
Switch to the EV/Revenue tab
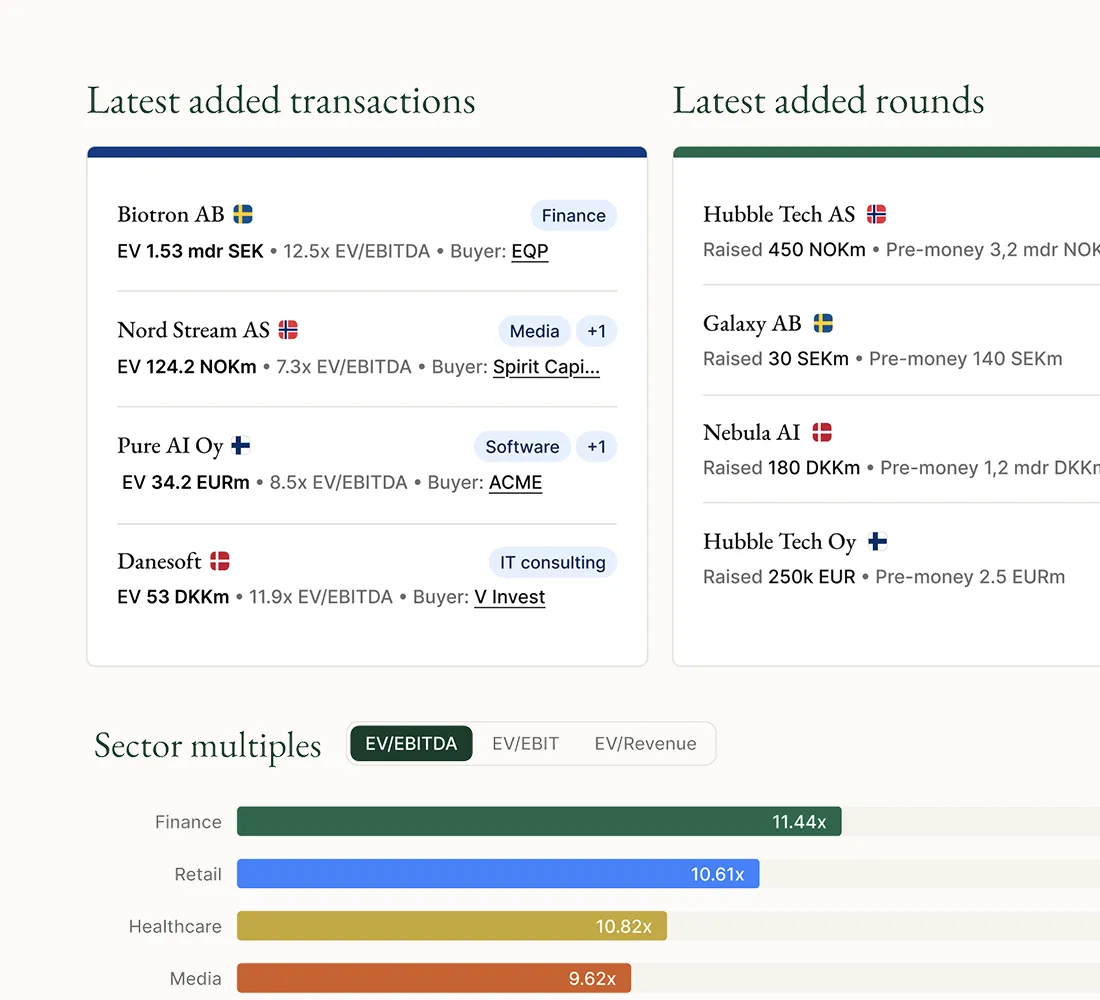coord(647,743)
